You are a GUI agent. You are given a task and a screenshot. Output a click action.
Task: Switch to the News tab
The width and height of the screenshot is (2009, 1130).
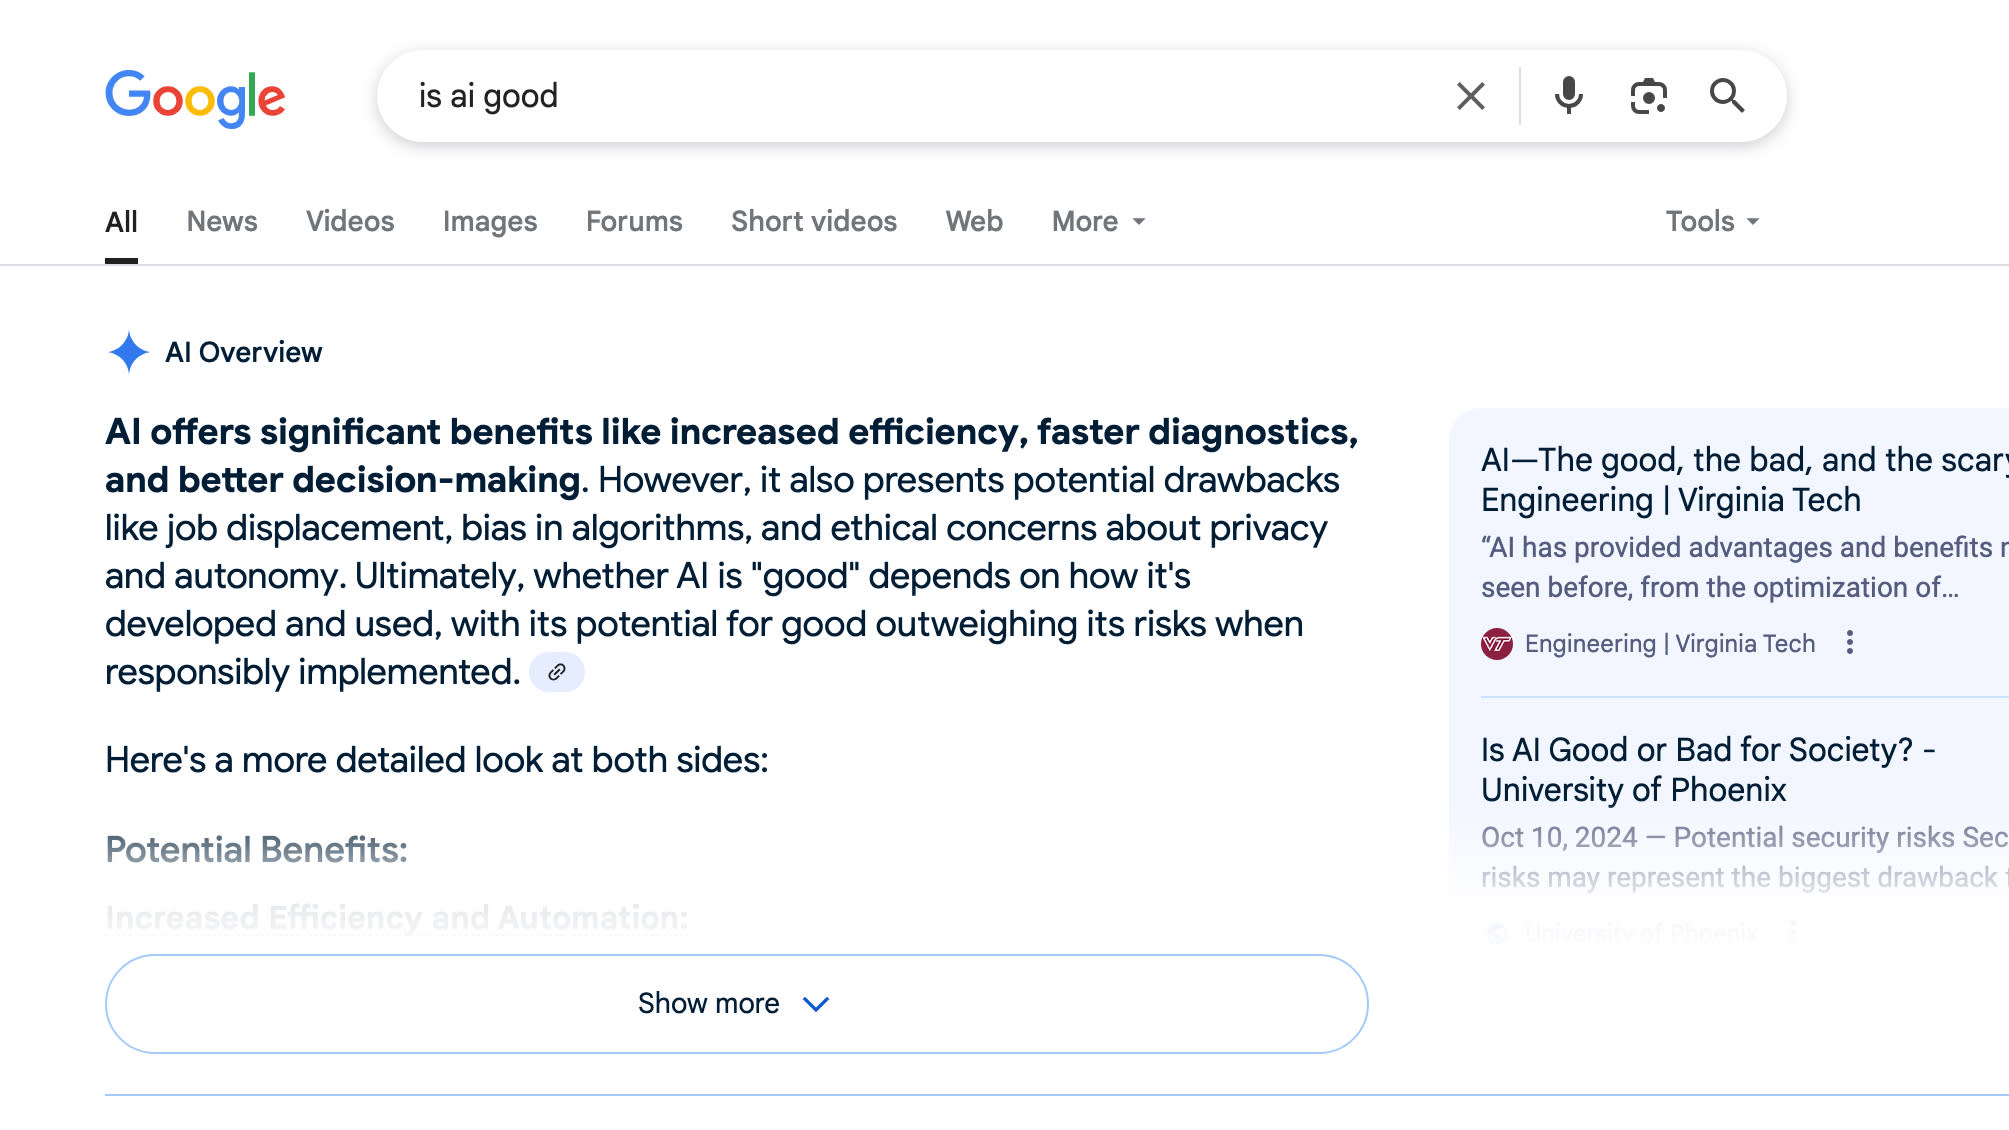tap(221, 221)
